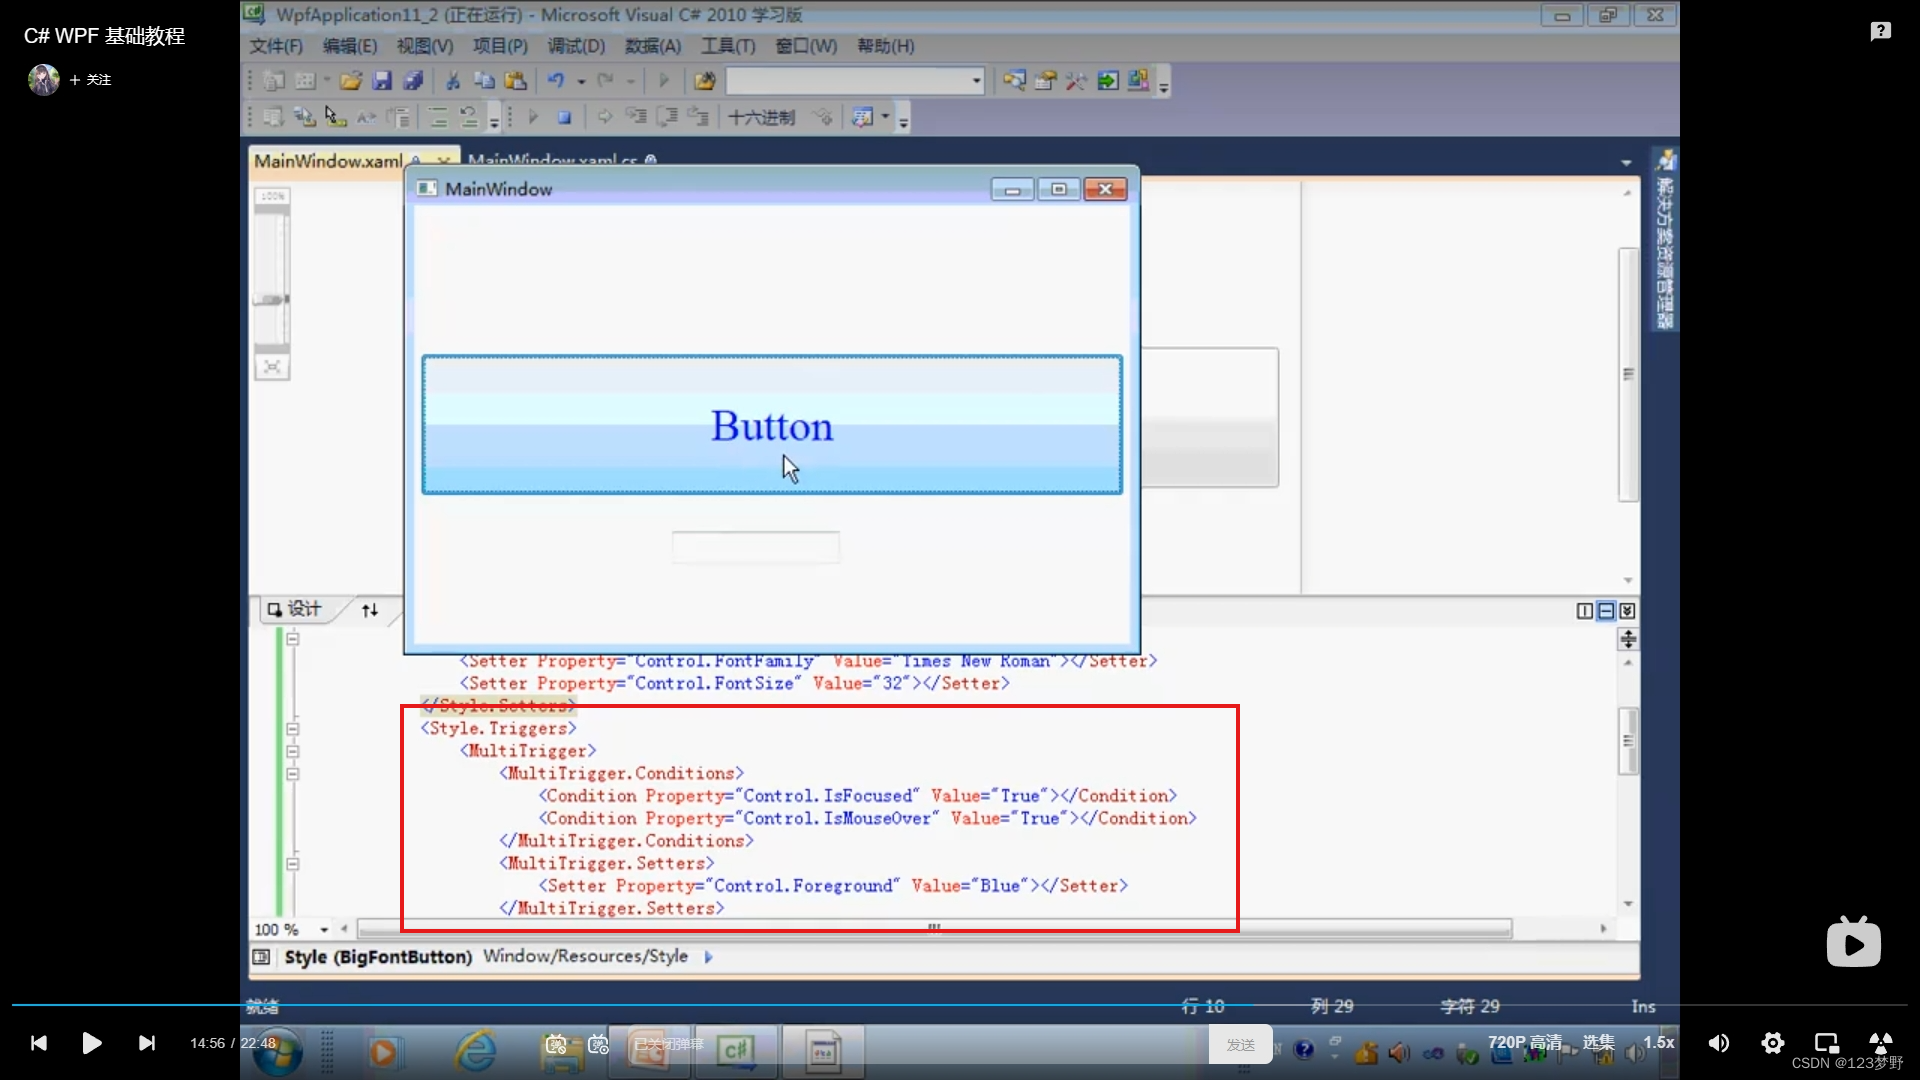Click the Save icon
This screenshot has width=1920, height=1080.
382,81
